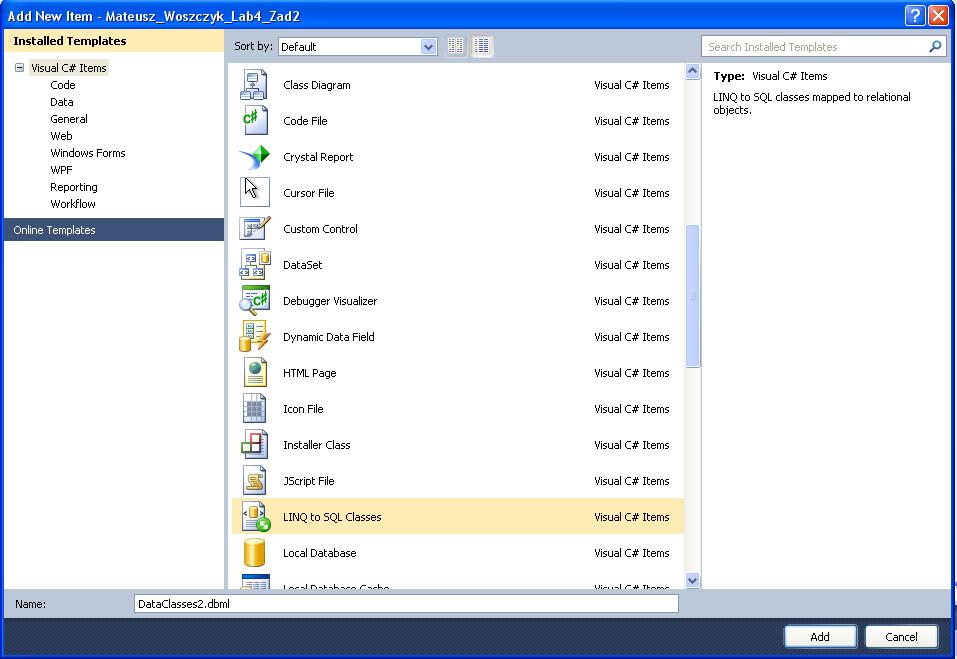Select the Reporting category
This screenshot has height=659, width=957.
click(74, 187)
